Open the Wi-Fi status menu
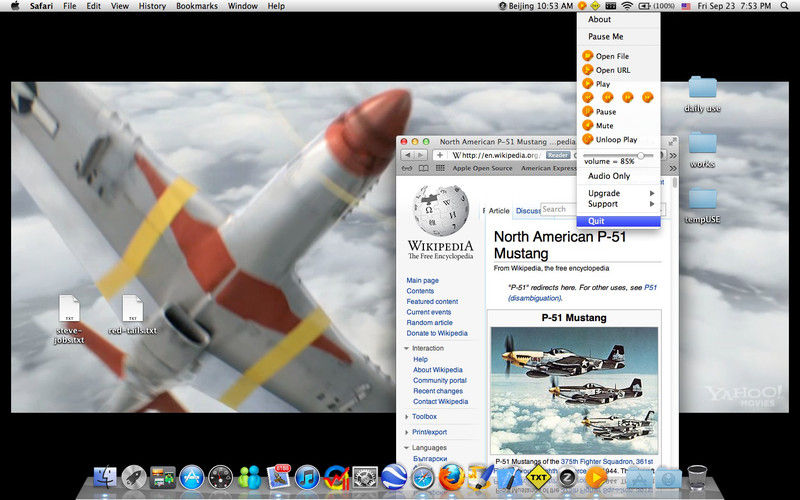 click(627, 6)
